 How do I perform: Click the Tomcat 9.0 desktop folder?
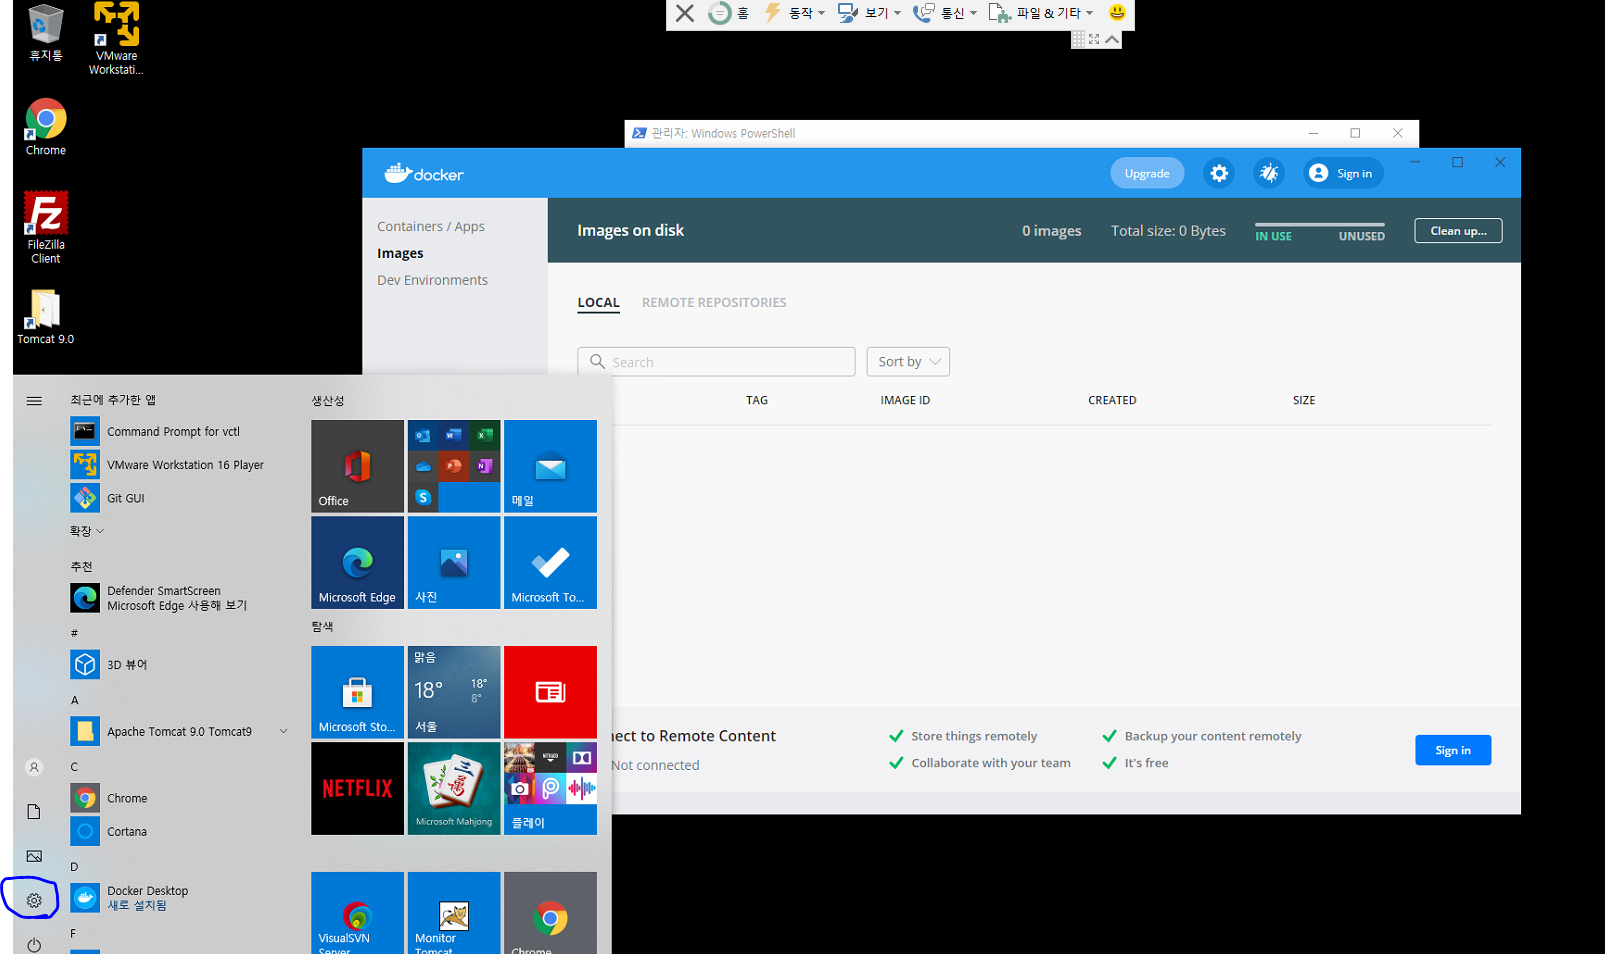[x=46, y=317]
